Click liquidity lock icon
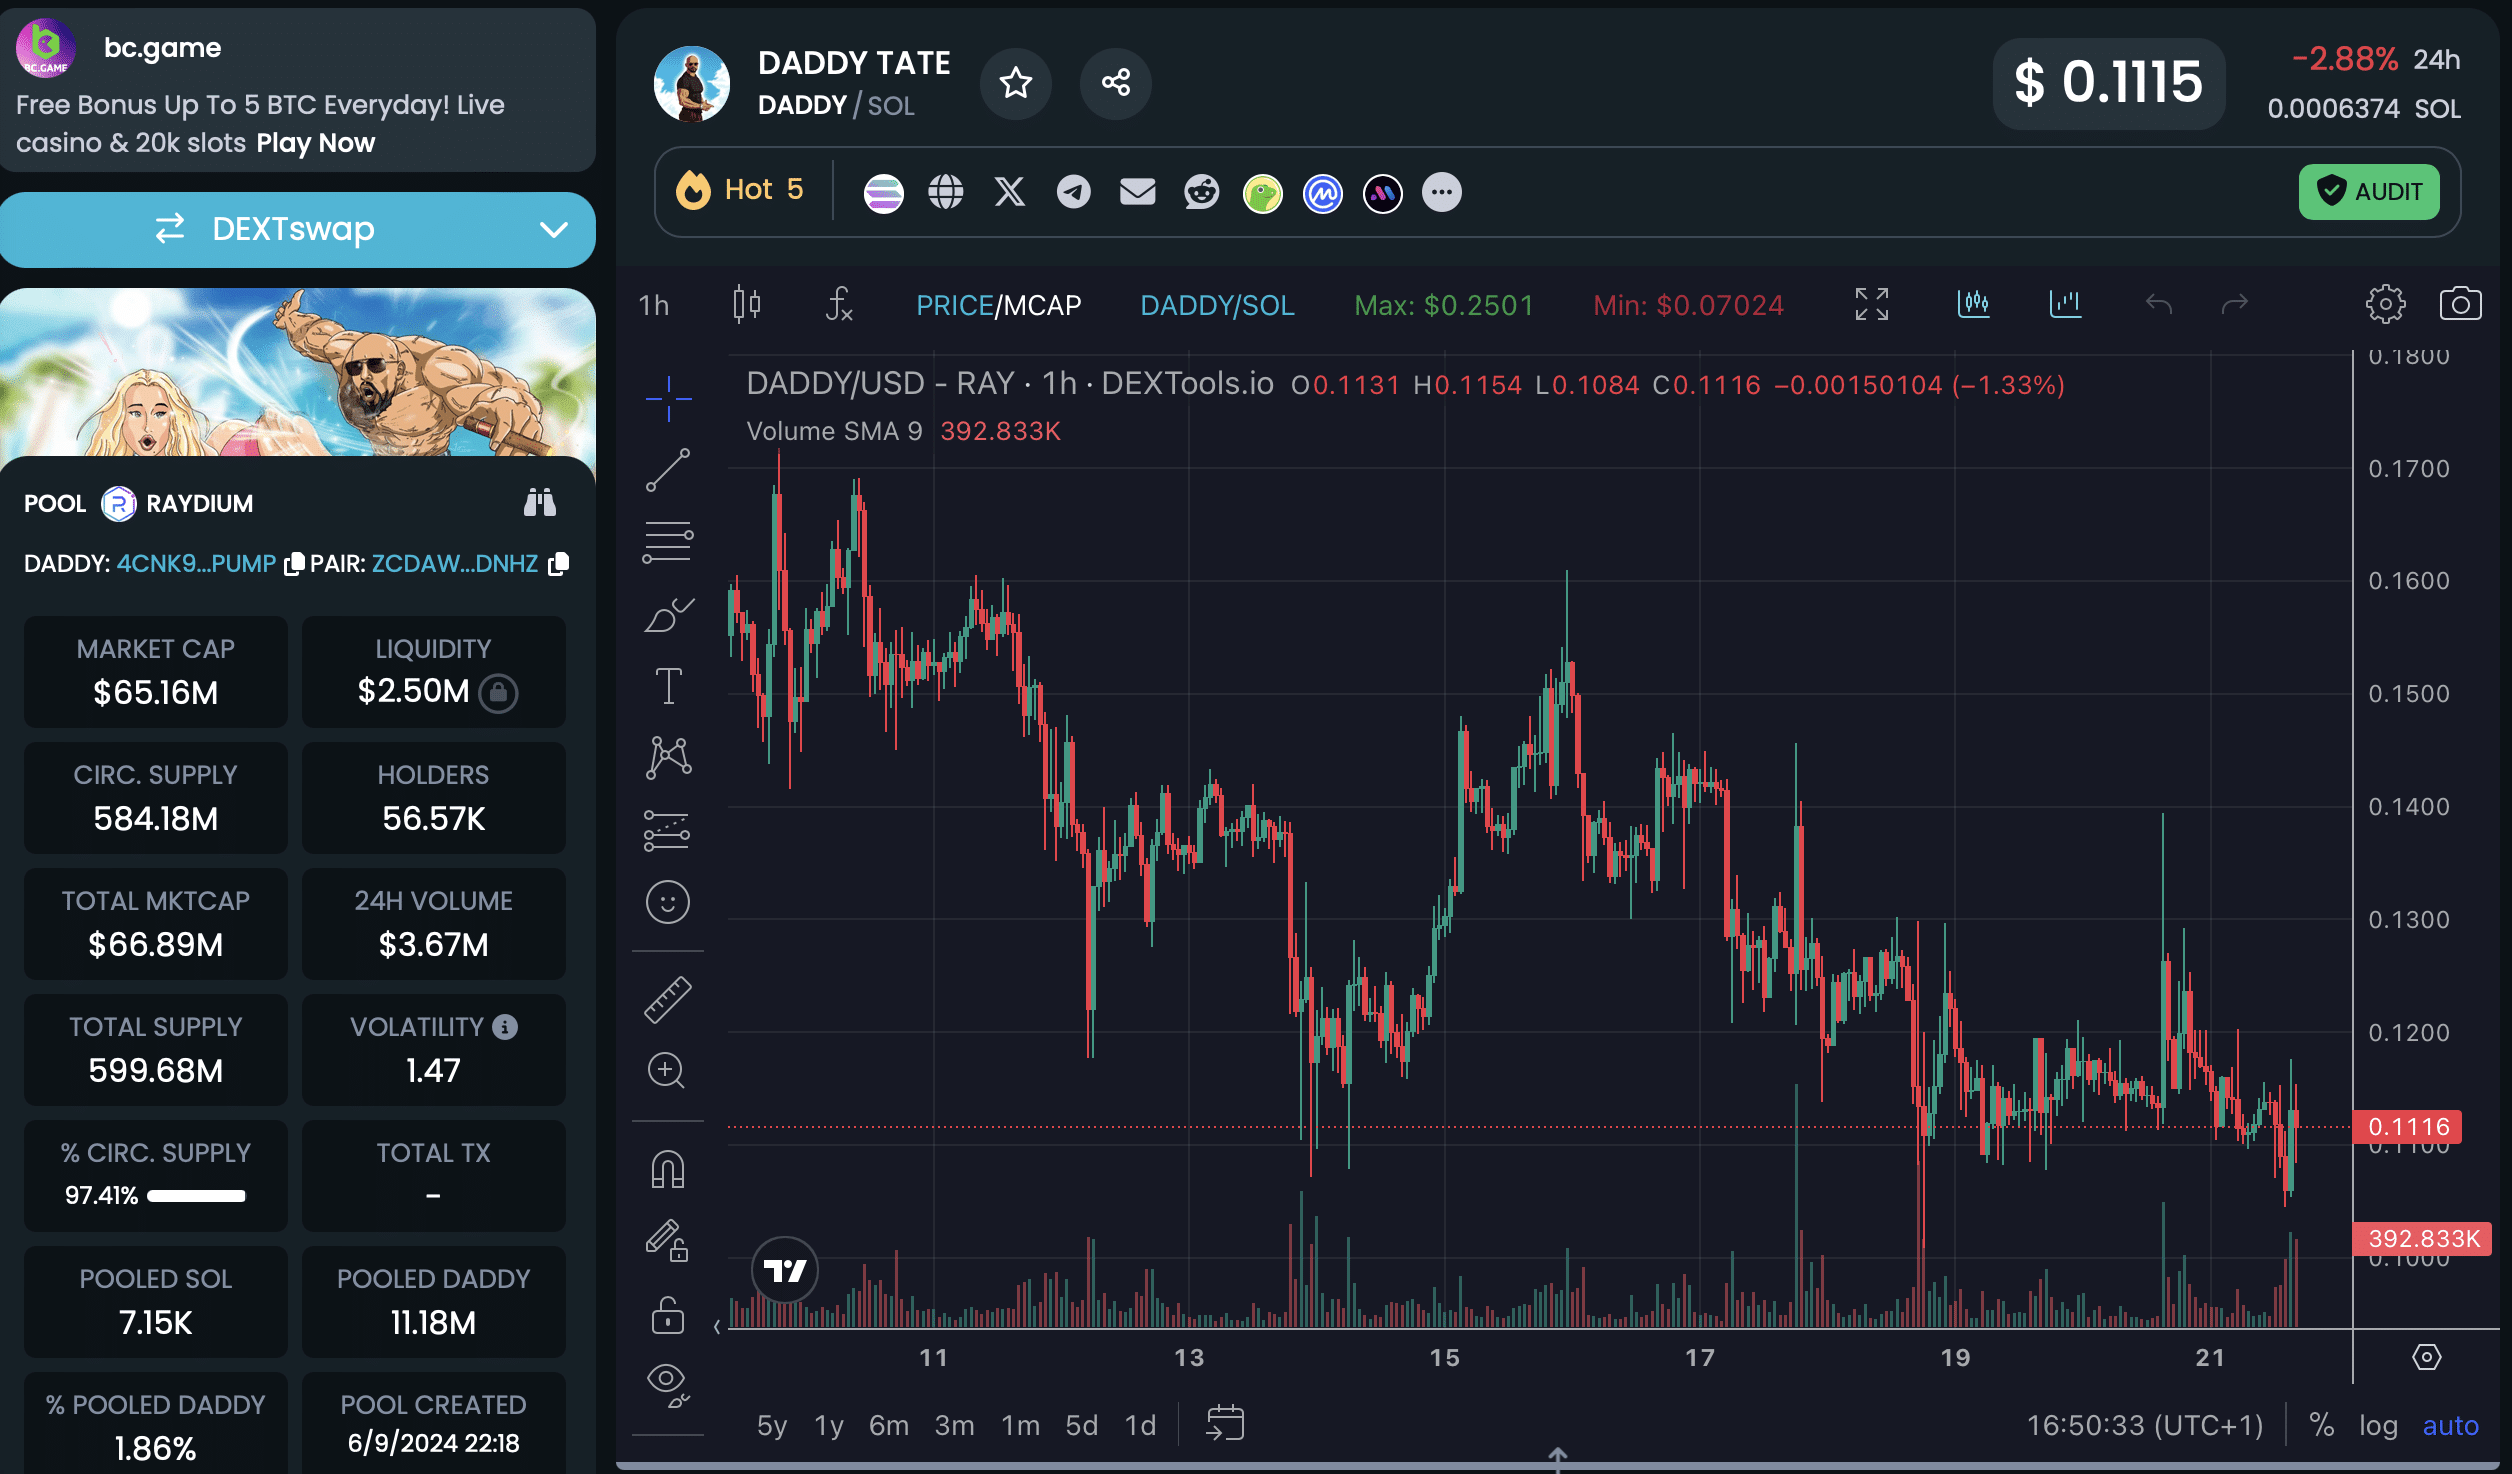The width and height of the screenshot is (2512, 1474). coord(498,692)
